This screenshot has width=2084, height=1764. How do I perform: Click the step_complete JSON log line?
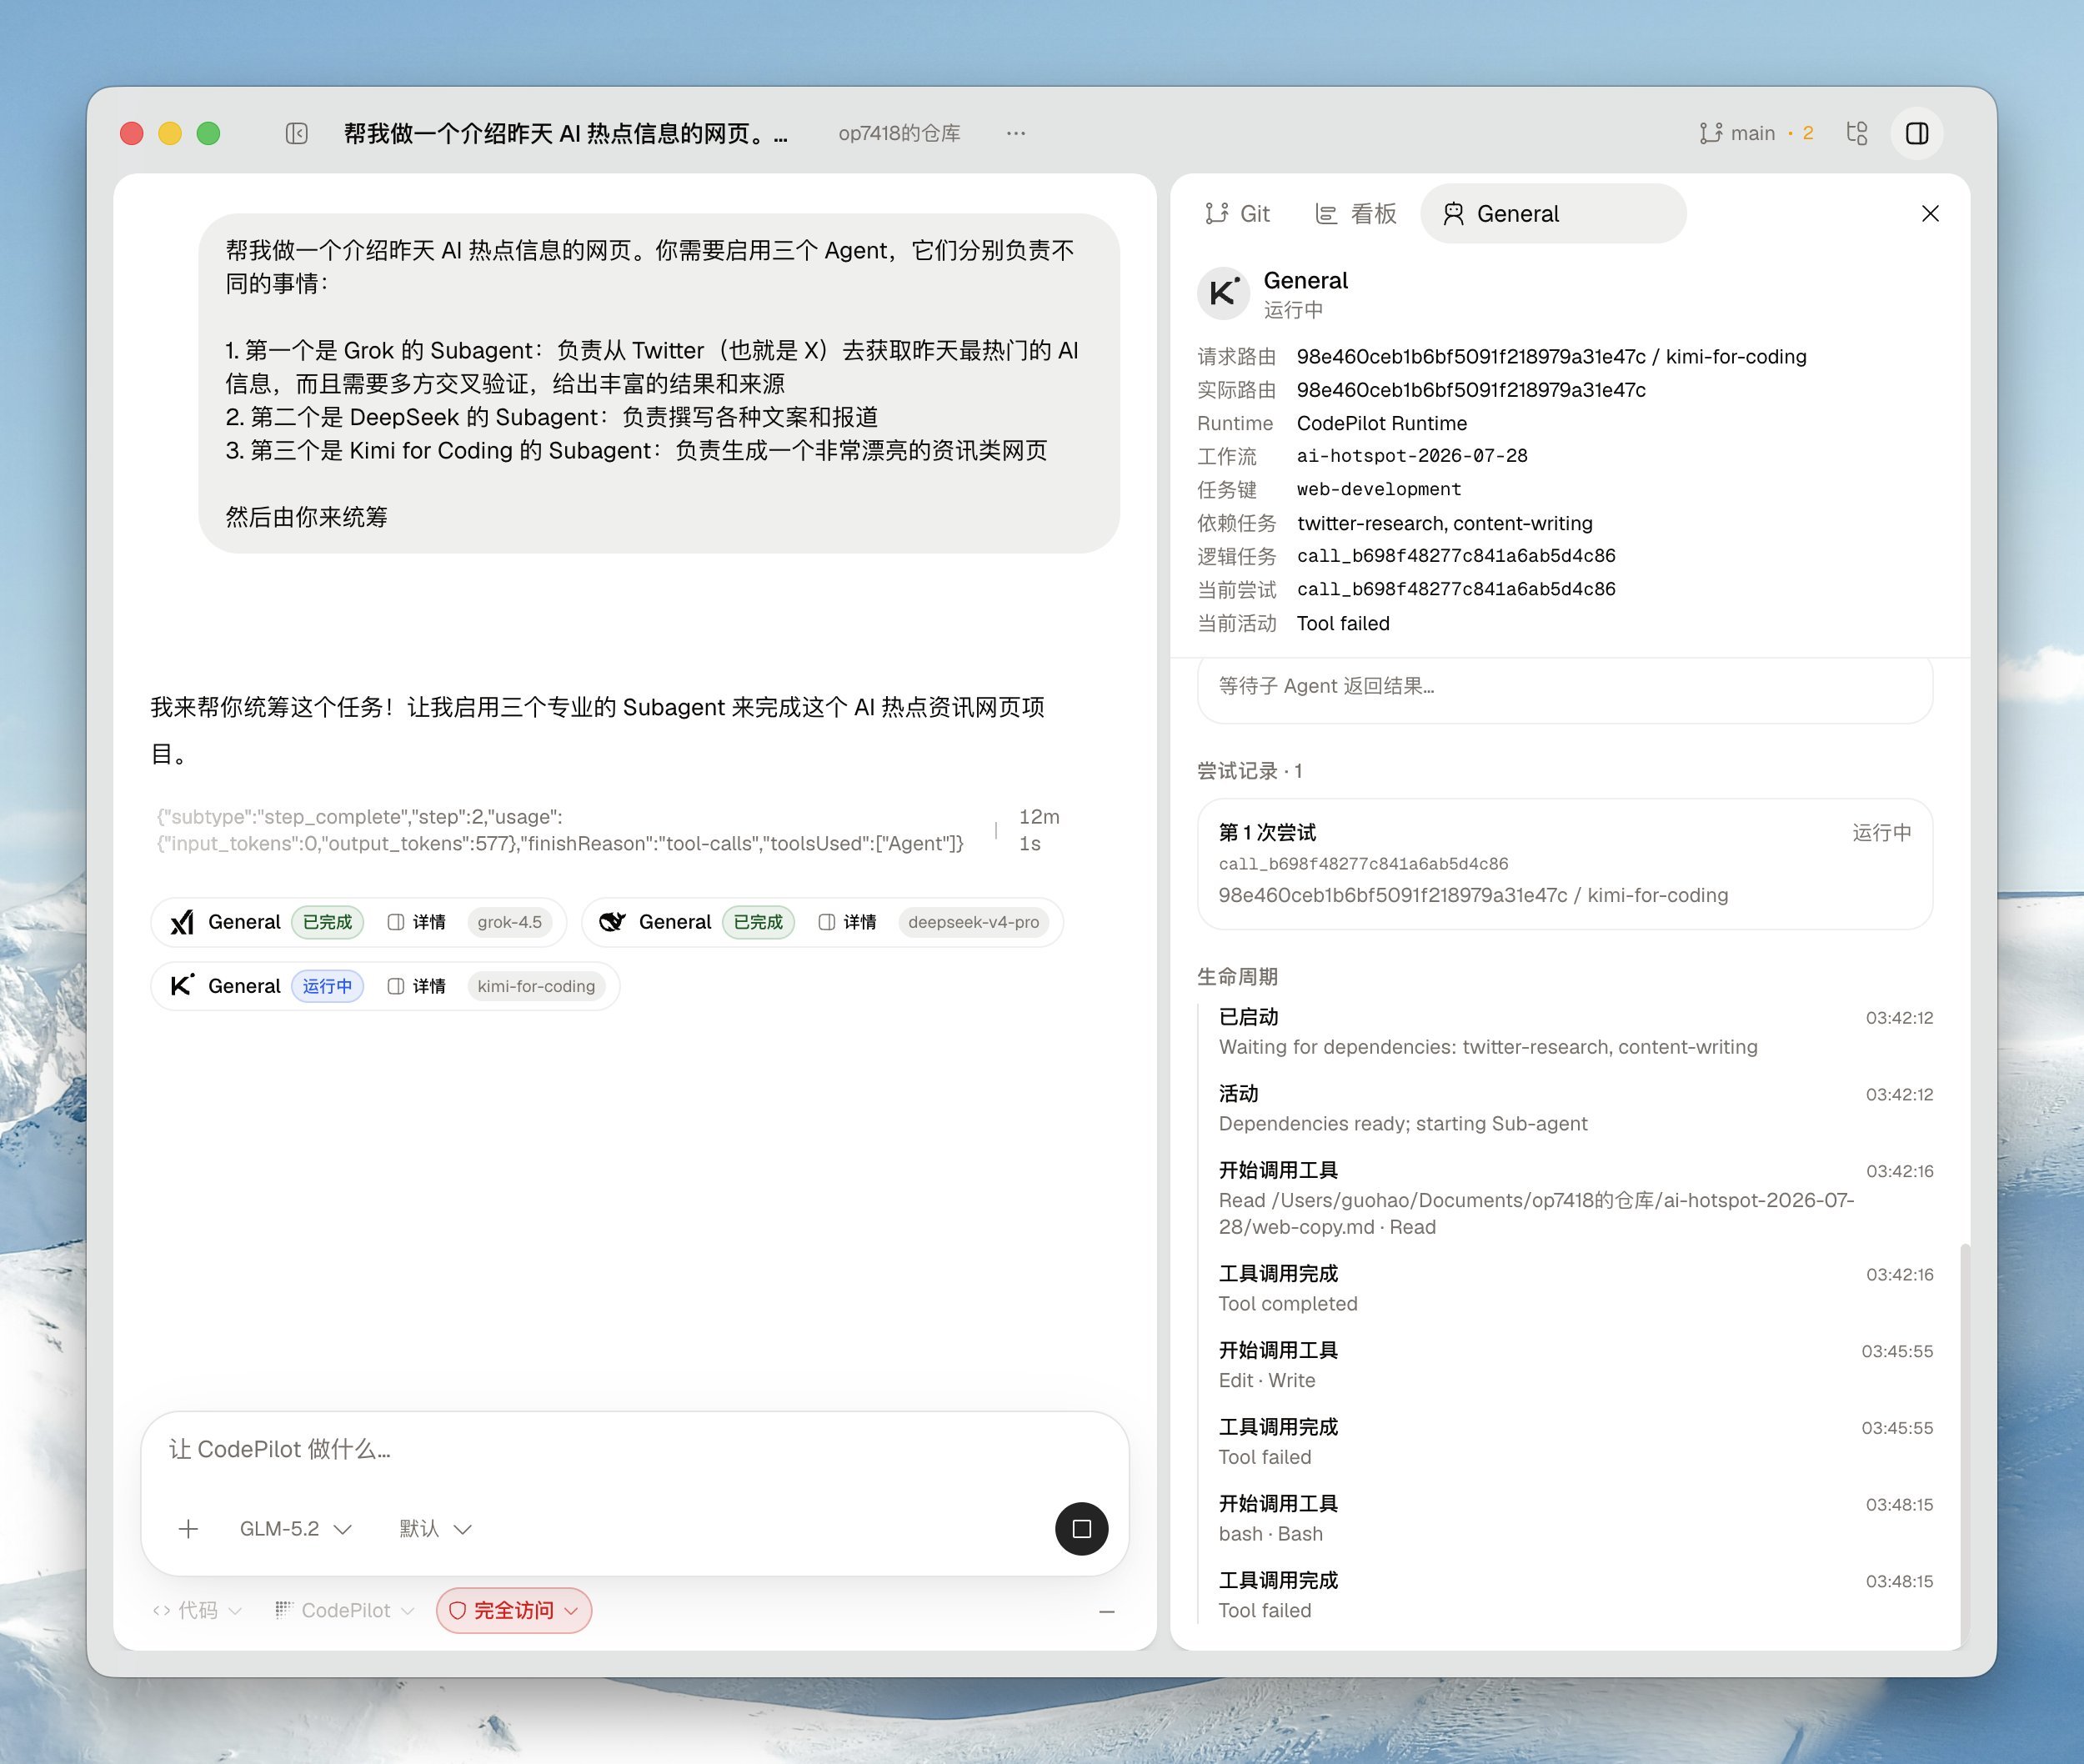click(560, 830)
